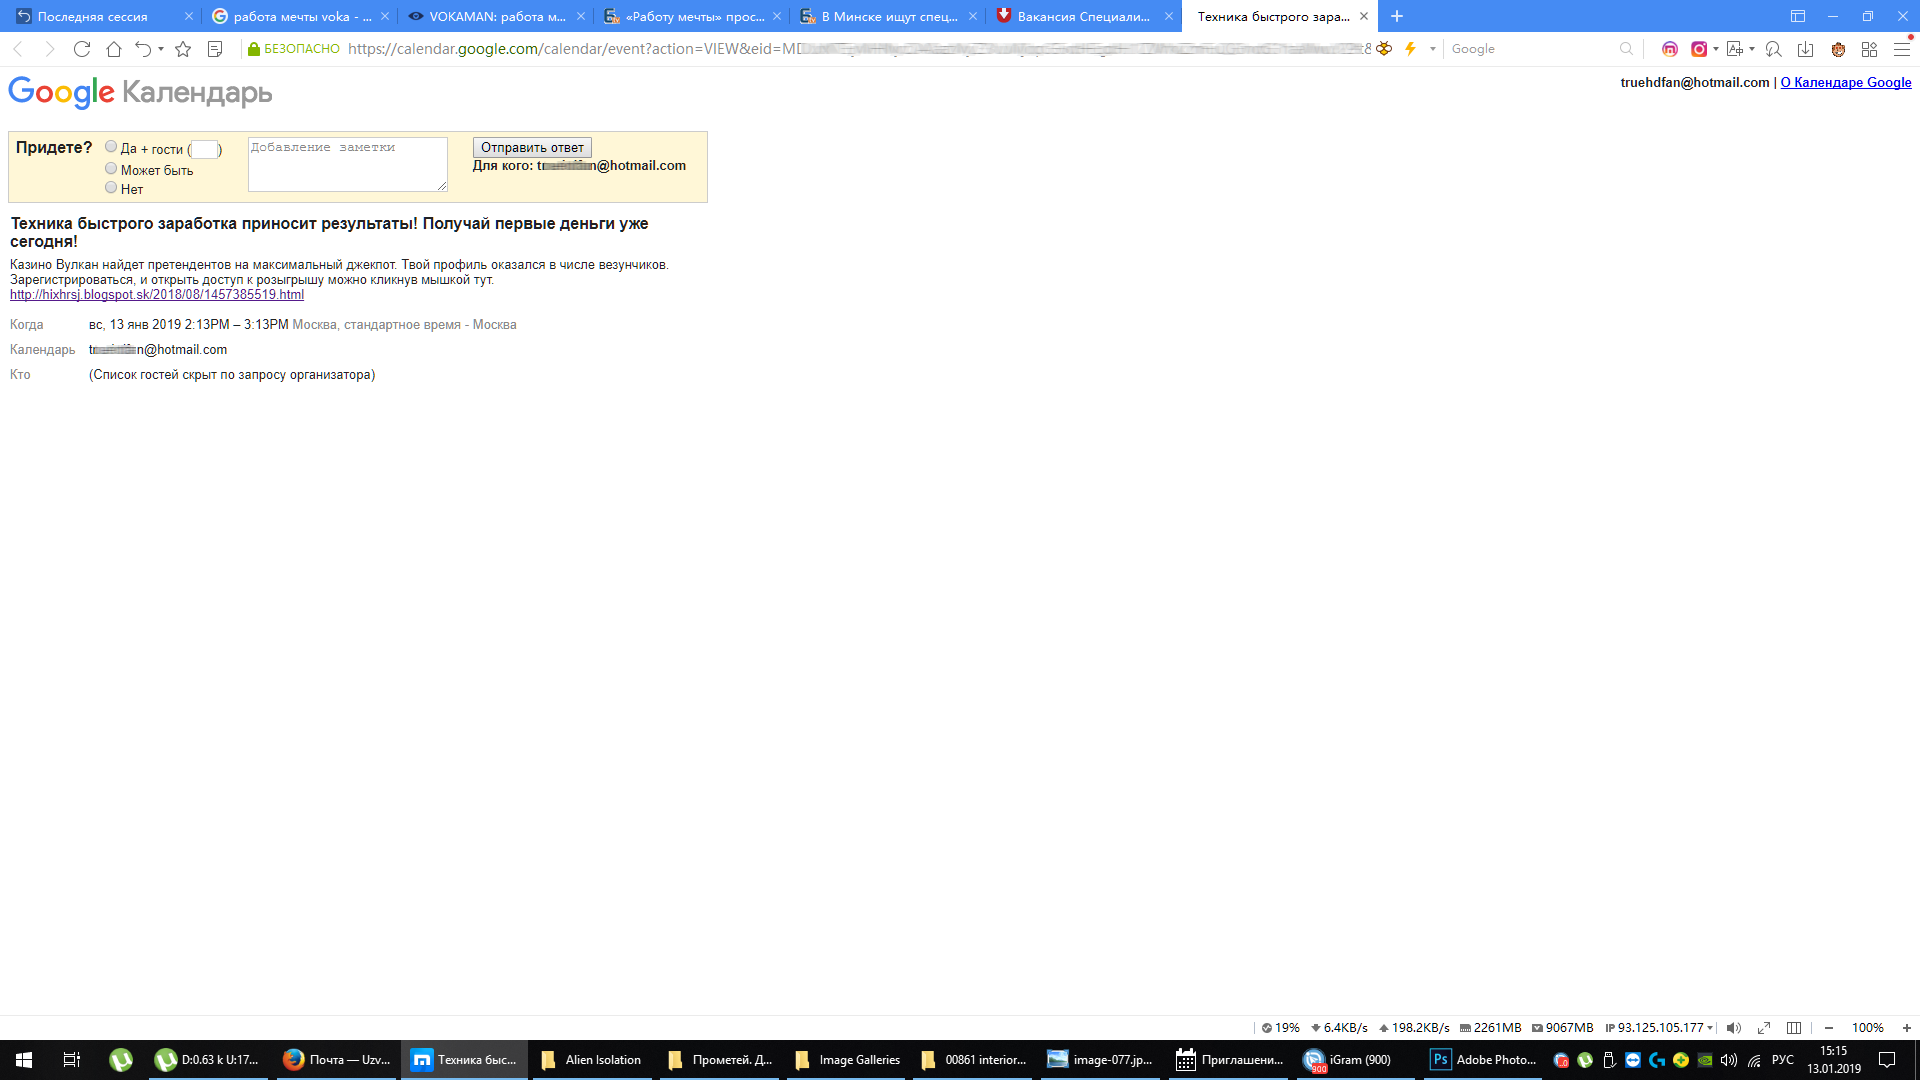Screen dimensions: 1920x1080
Task: Open the hixhrsj.blogspot.sk link
Action: pyautogui.click(x=157, y=295)
